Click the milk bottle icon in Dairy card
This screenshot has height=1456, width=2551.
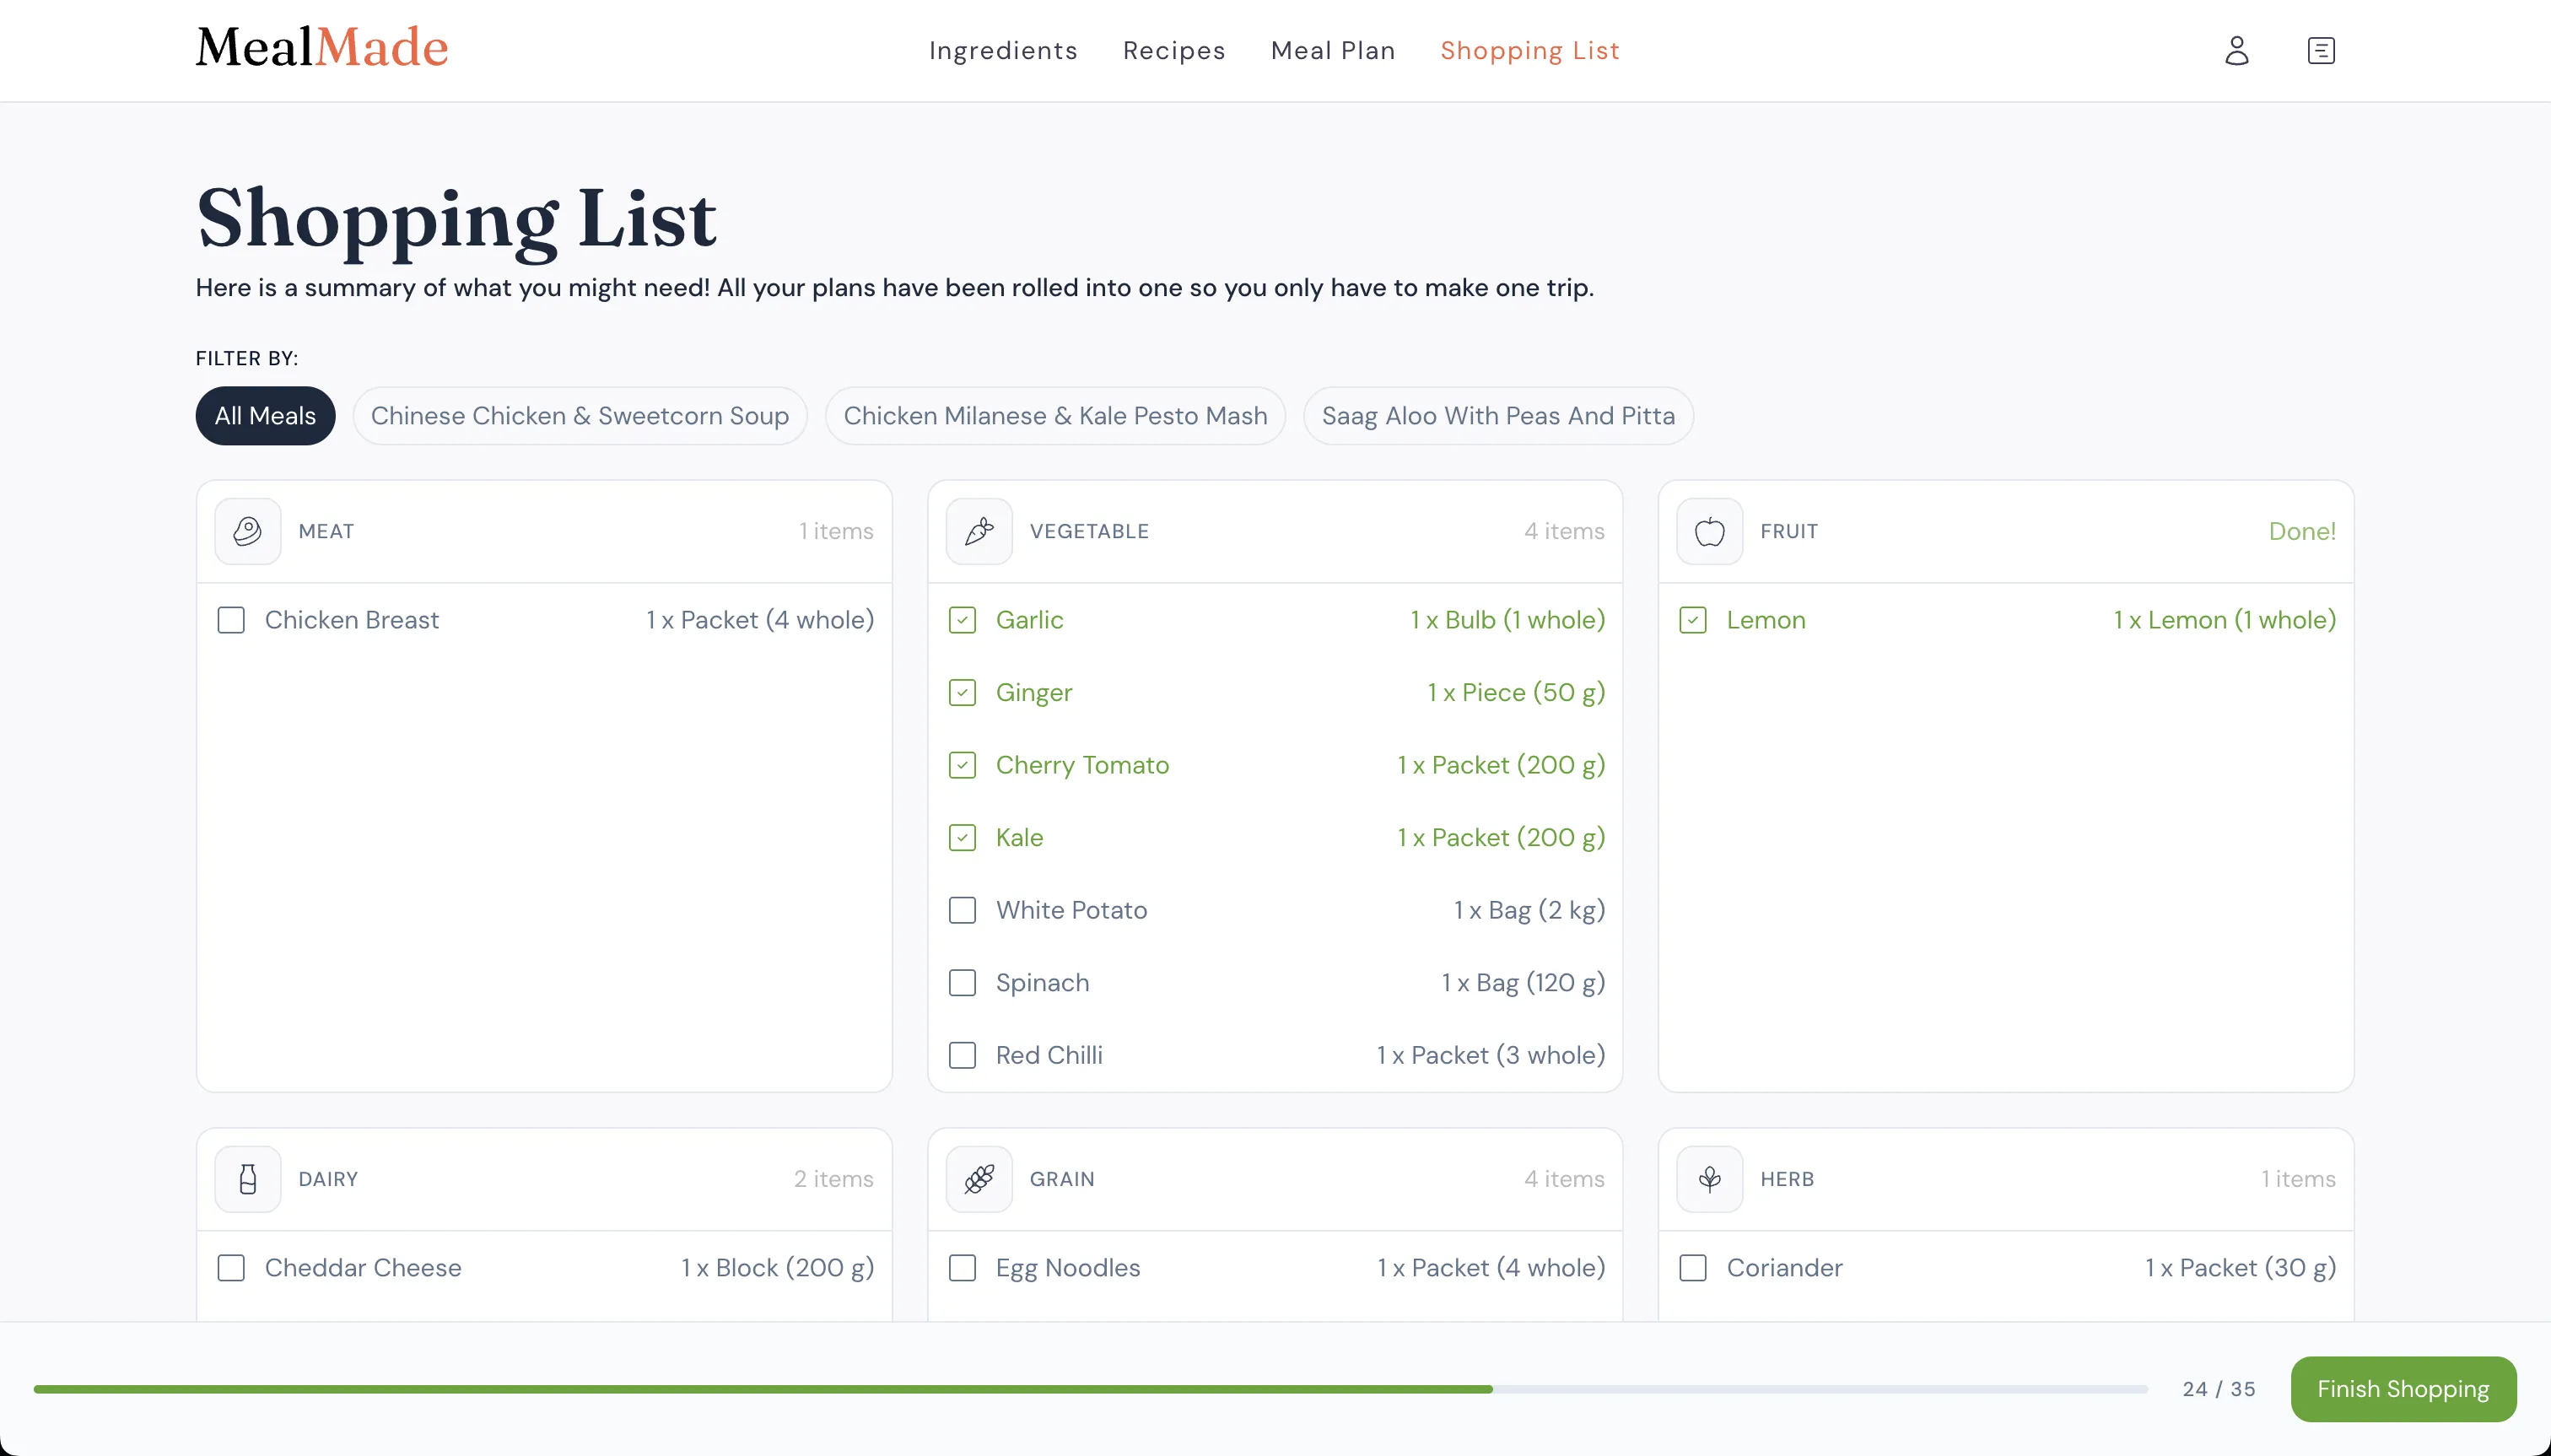click(x=246, y=1179)
